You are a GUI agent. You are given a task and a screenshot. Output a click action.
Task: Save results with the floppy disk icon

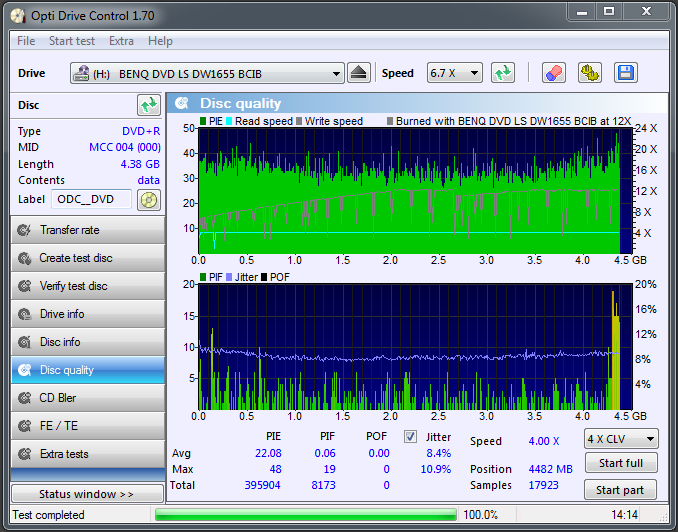click(626, 73)
